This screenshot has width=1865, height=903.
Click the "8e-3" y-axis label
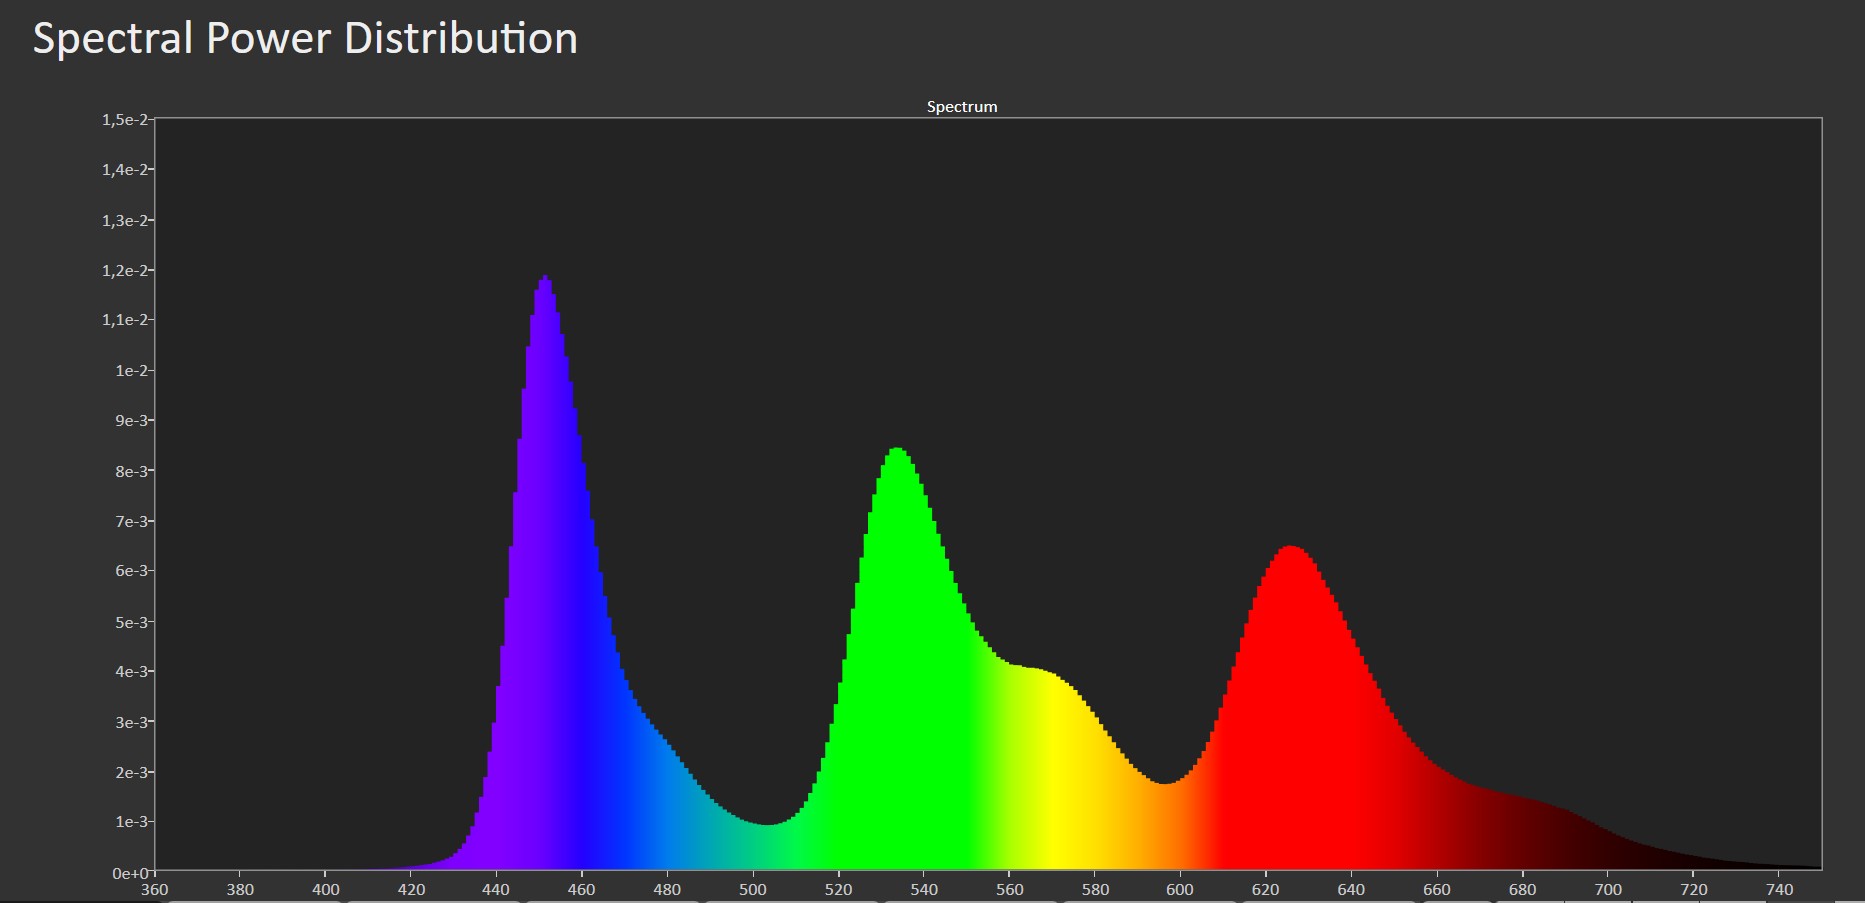(x=131, y=471)
